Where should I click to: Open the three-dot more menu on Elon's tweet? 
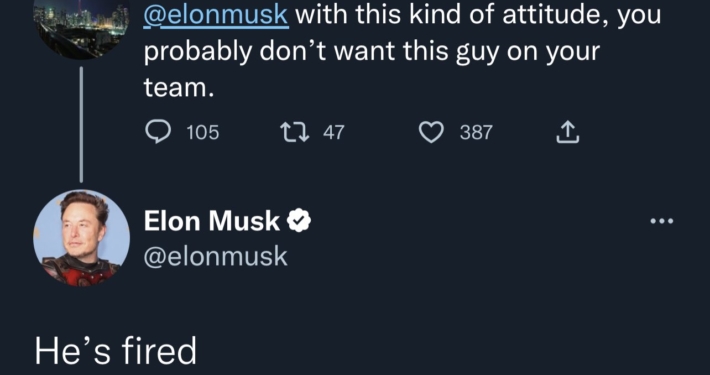click(662, 221)
